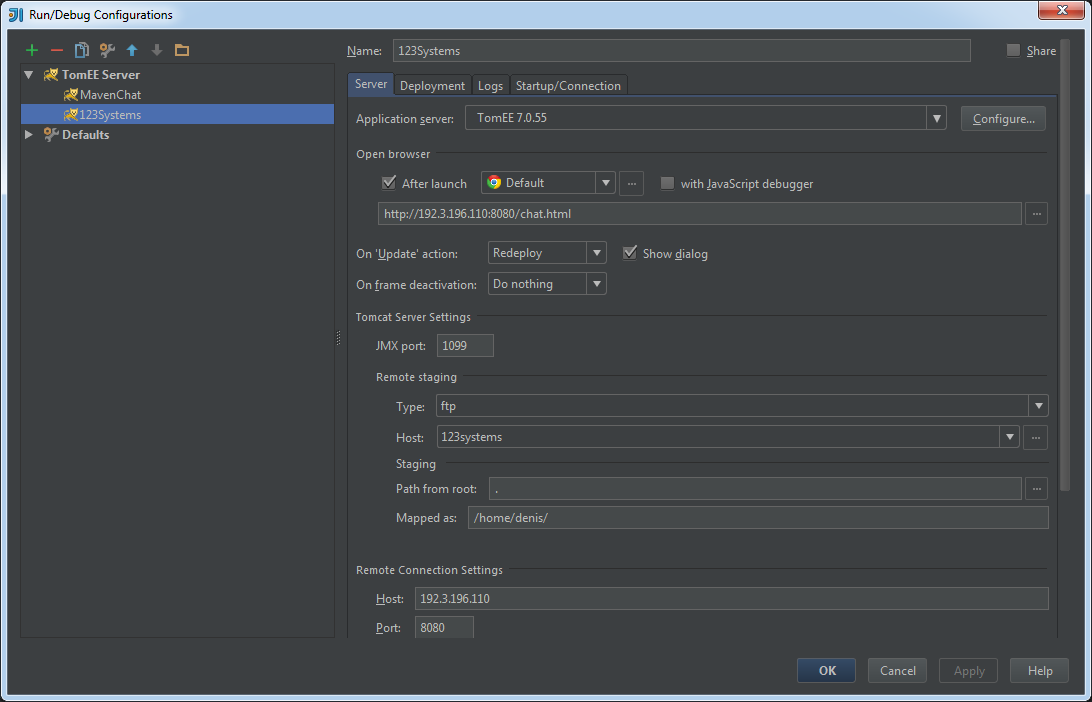Screen dimensions: 1092x702
Task: Open Help for this dialog
Action: click(1040, 671)
